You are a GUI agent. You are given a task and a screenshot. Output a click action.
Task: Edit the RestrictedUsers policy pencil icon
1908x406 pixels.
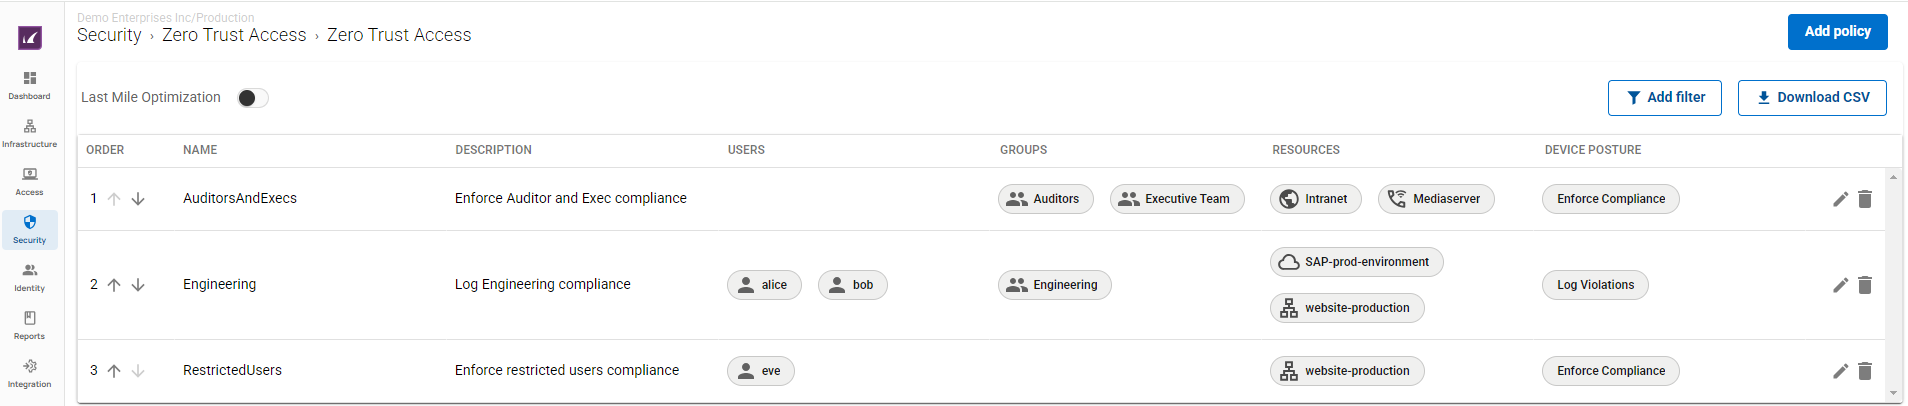1840,371
